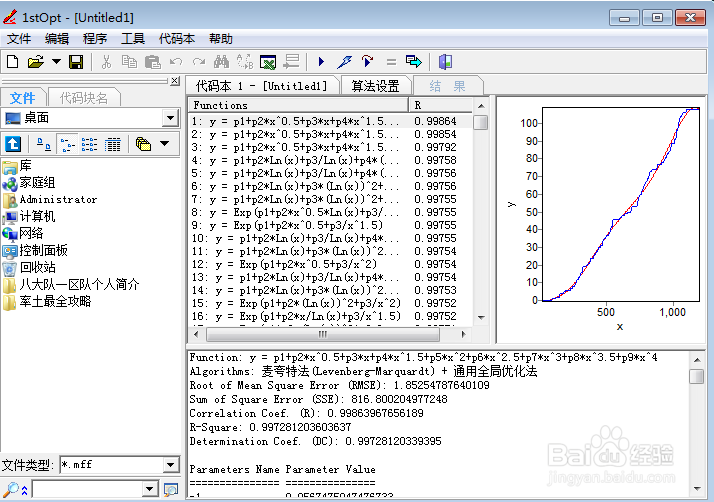Switch to the 结果 tab
Viewport: 714px width, 502px height.
pos(448,86)
